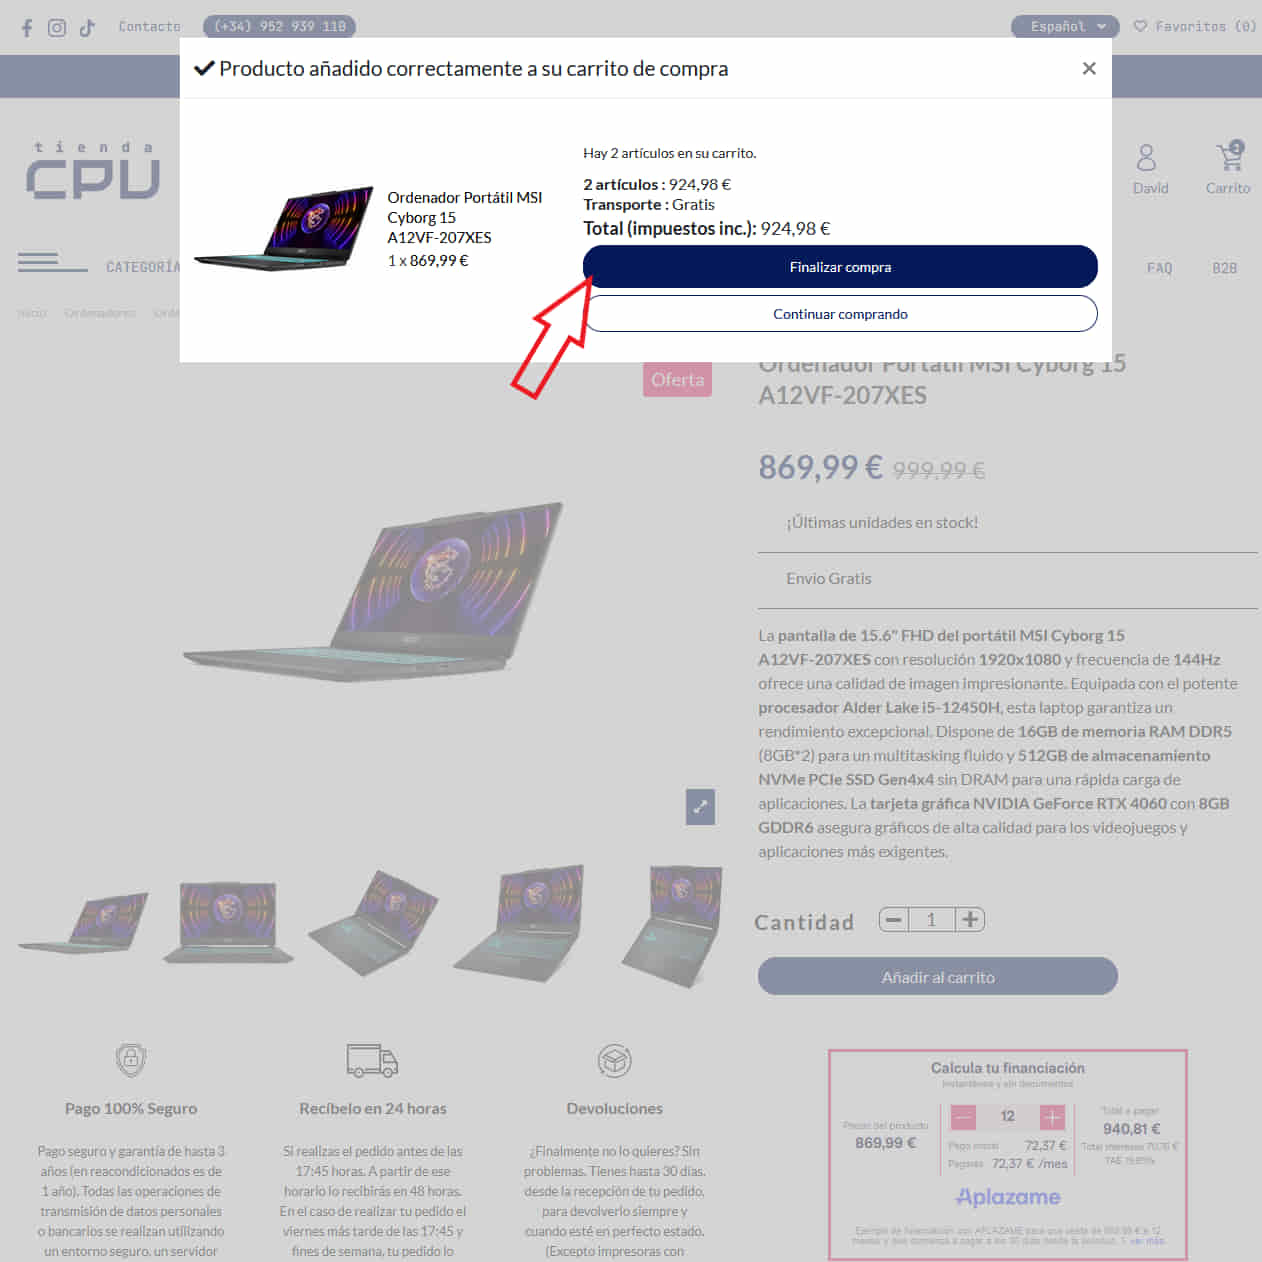Click the Cantidad quantity input field
This screenshot has height=1262, width=1262.
(x=932, y=920)
